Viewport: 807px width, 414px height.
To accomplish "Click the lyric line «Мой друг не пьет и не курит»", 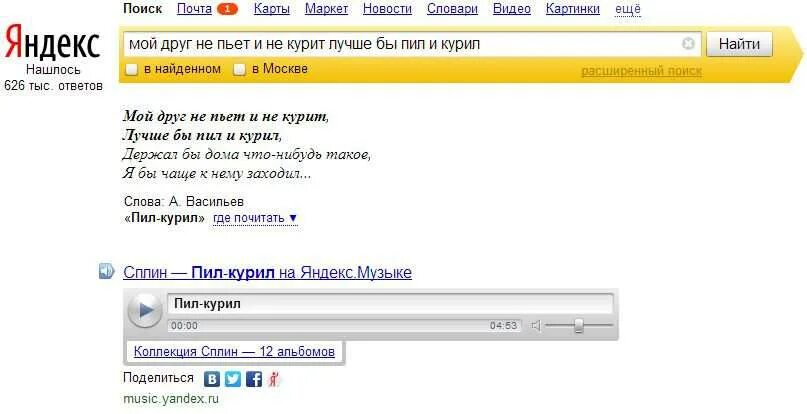I will pos(226,116).
